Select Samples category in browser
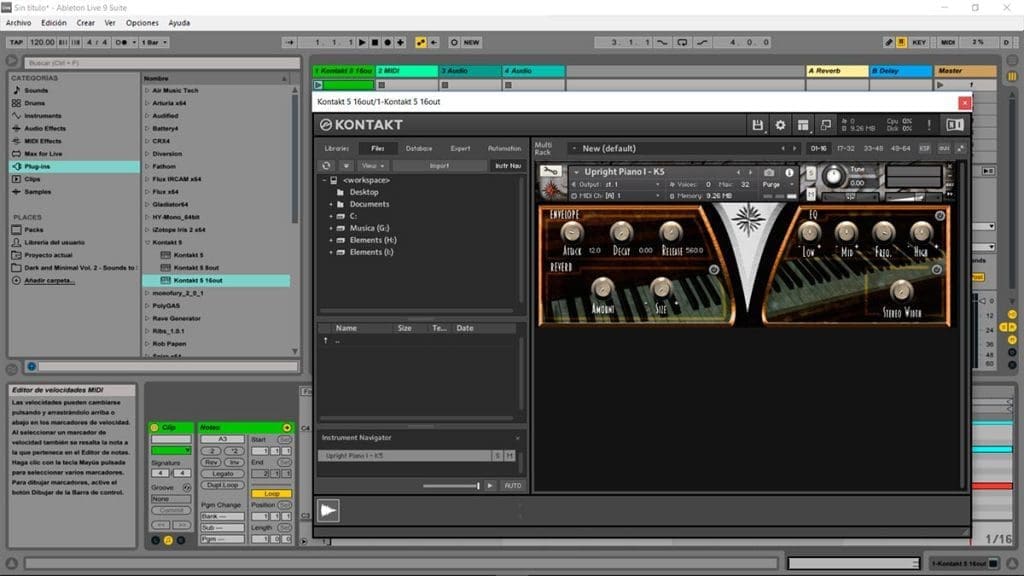The height and width of the screenshot is (576, 1024). pos(37,192)
